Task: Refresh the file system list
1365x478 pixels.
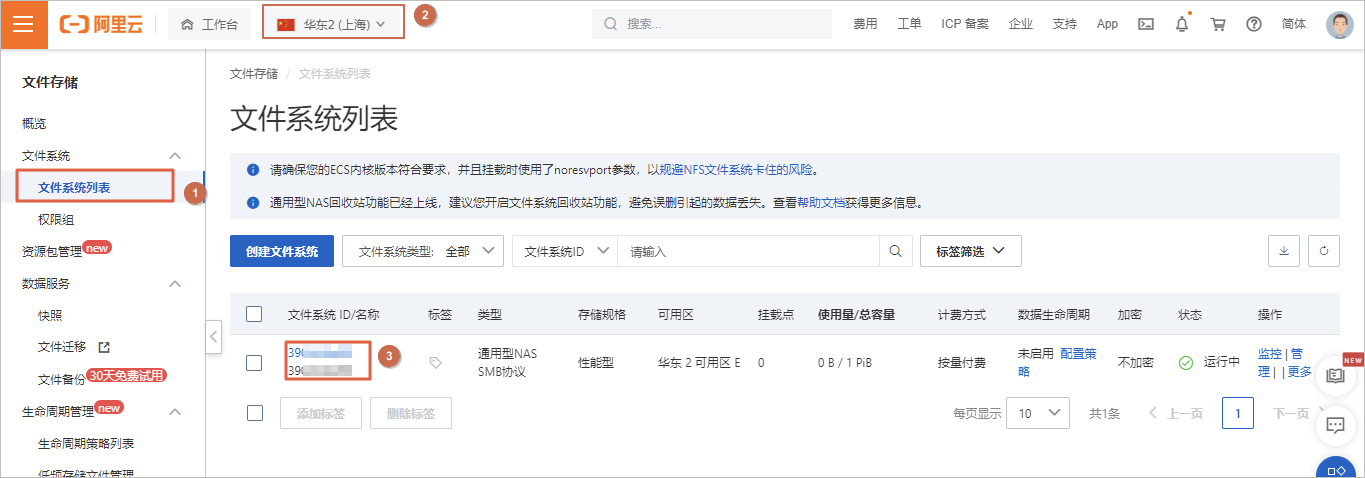Action: pos(1323,252)
